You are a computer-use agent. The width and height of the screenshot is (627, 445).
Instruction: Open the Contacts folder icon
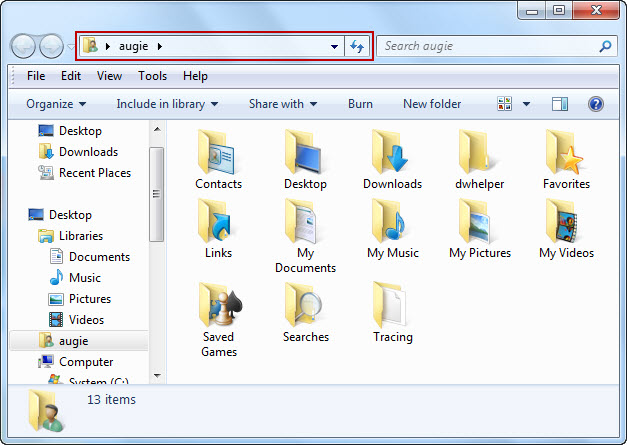coord(218,153)
